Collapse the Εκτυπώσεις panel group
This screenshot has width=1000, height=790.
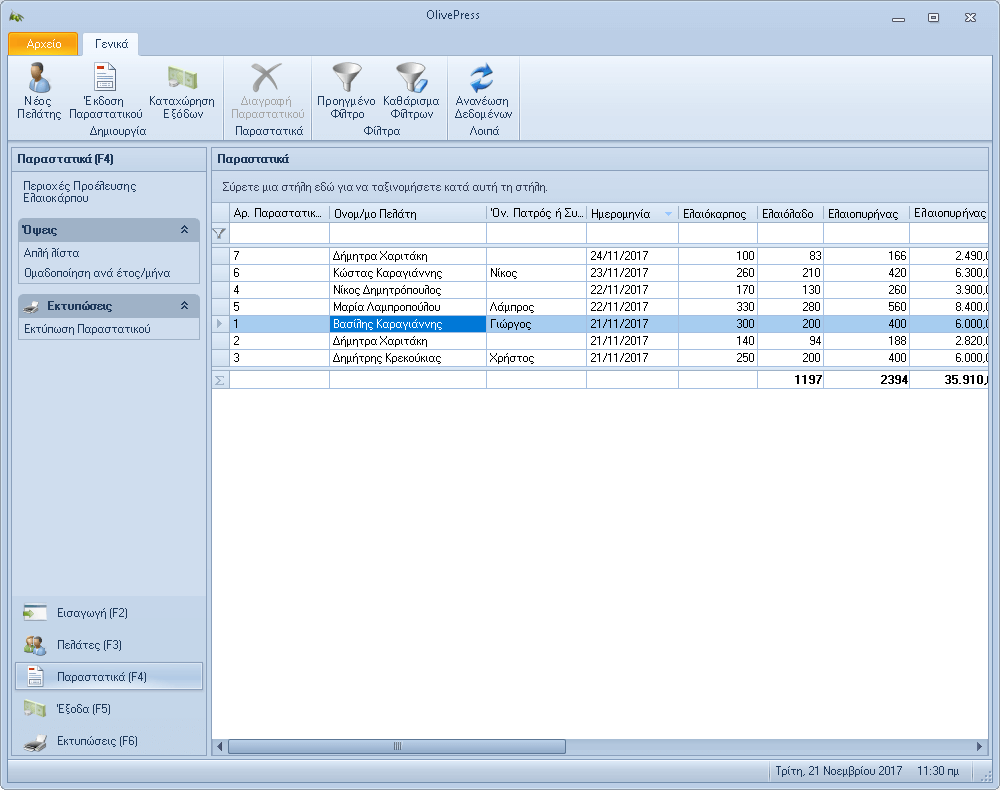(x=184, y=306)
